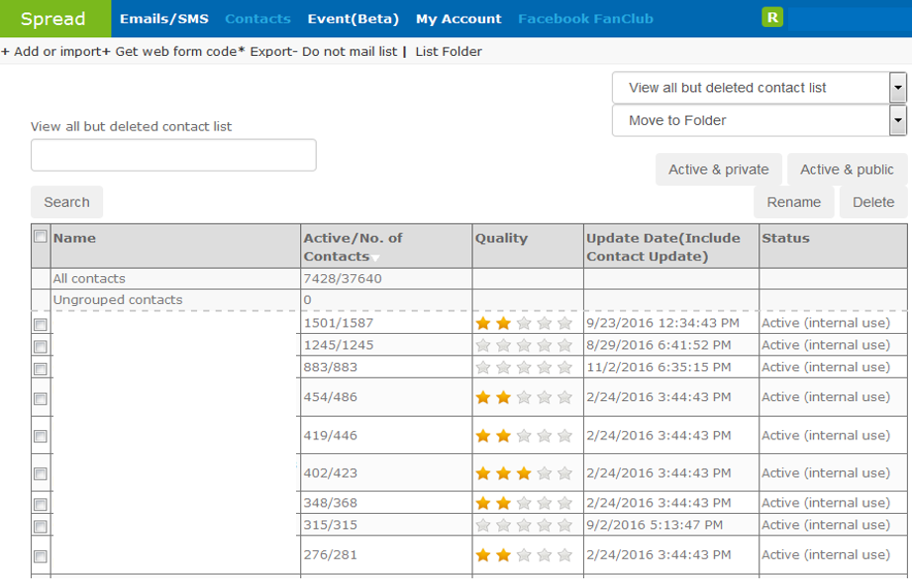Image resolution: width=912 pixels, height=582 pixels.
Task: Go to the Contacts menu
Action: pos(258,19)
